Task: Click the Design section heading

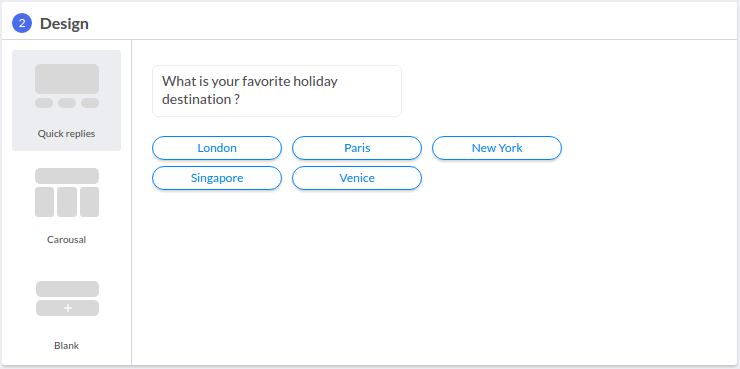Action: coord(64,24)
